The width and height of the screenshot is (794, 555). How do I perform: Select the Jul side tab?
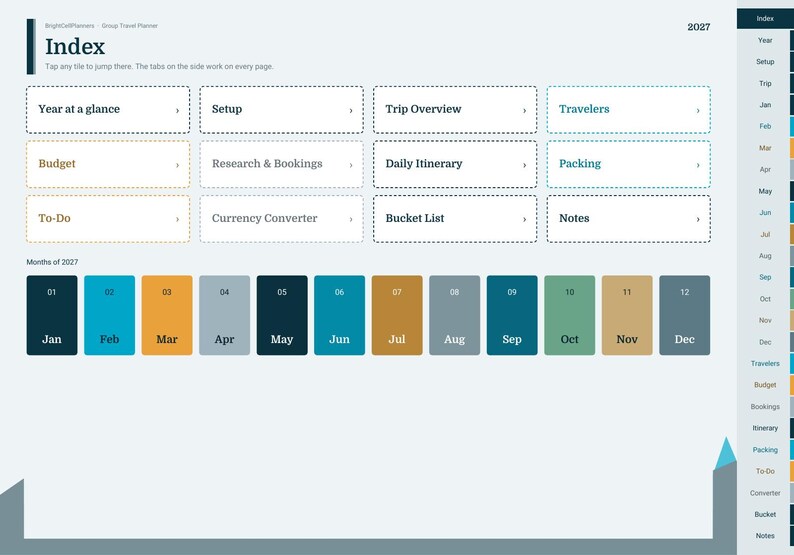coord(765,234)
